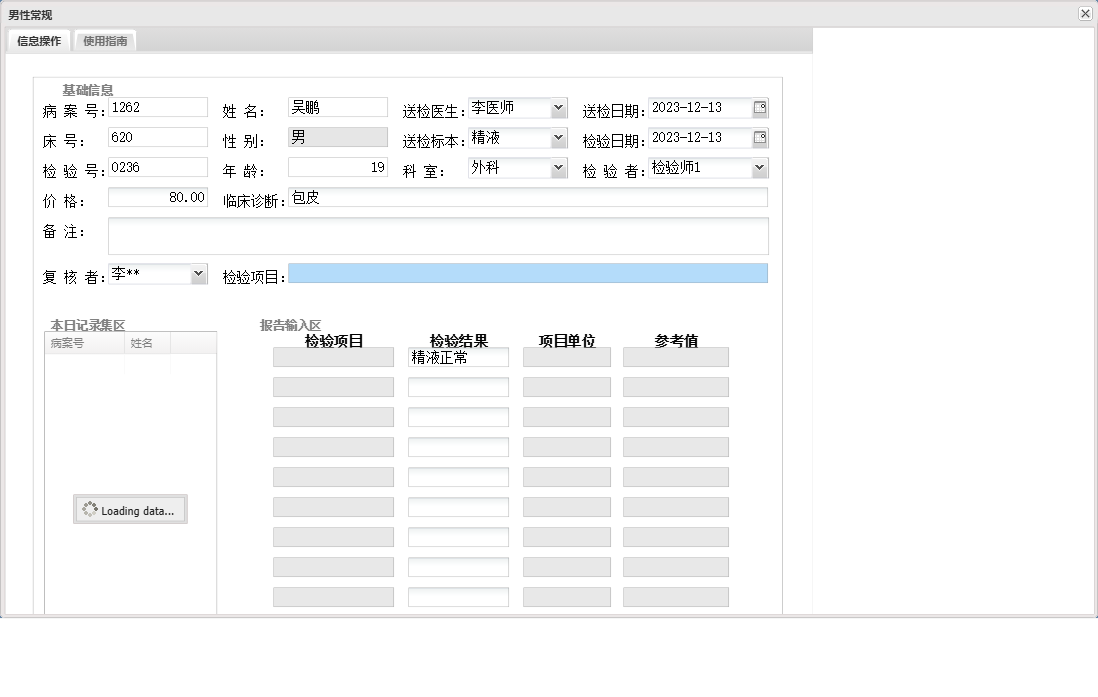This screenshot has height=697, width=1098.
Task: Click the Loading data spinner icon
Action: tap(88, 509)
